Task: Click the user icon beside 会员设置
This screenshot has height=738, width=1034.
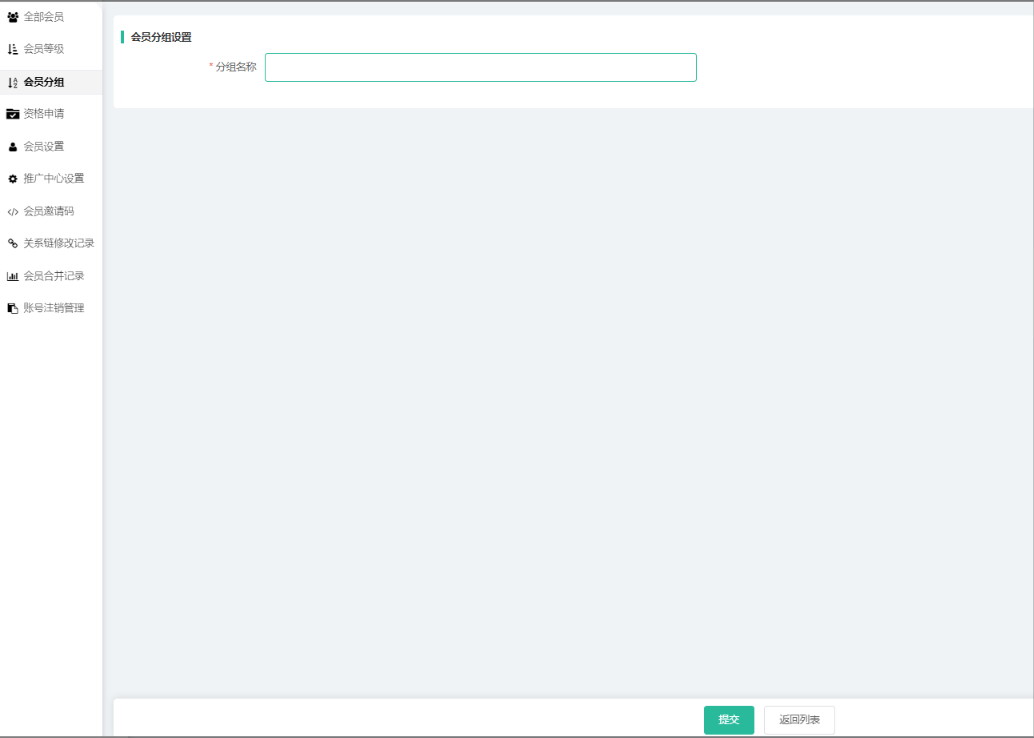Action: [x=13, y=147]
